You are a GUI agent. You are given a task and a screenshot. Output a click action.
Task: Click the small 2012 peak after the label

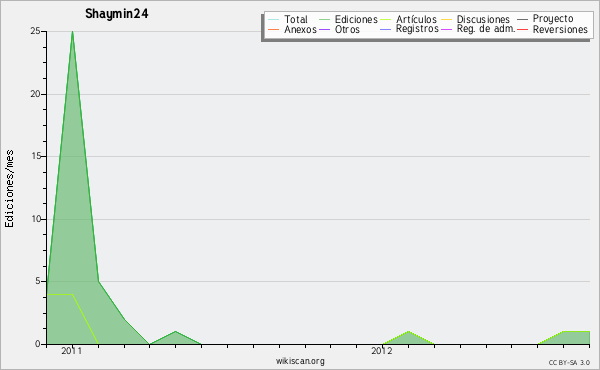[x=409, y=332]
